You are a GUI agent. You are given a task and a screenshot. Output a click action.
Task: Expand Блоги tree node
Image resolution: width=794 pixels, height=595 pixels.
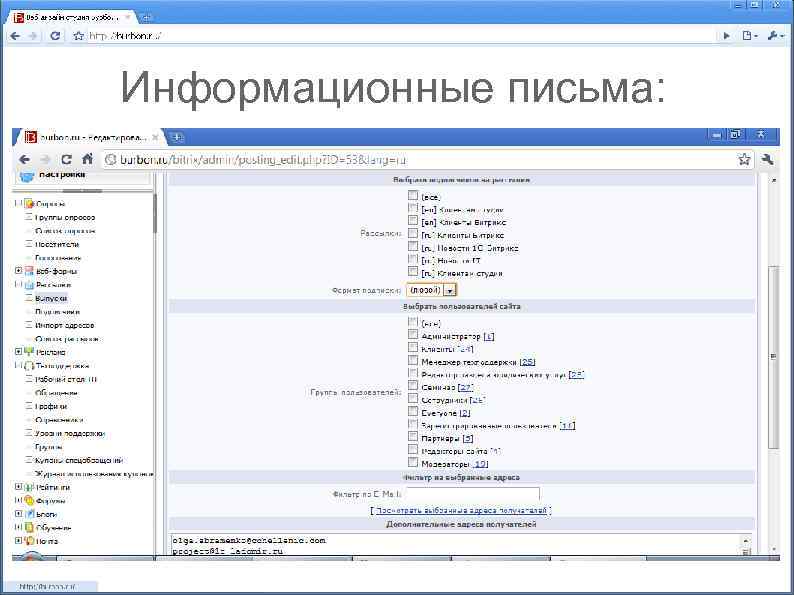coord(18,514)
